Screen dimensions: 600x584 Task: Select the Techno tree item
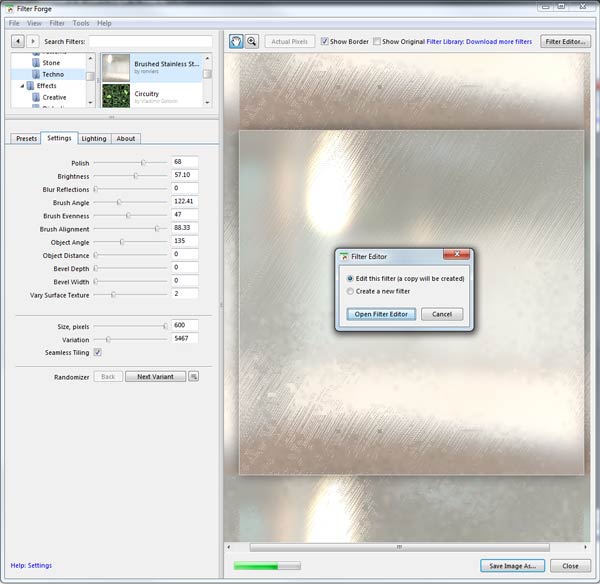coord(53,74)
